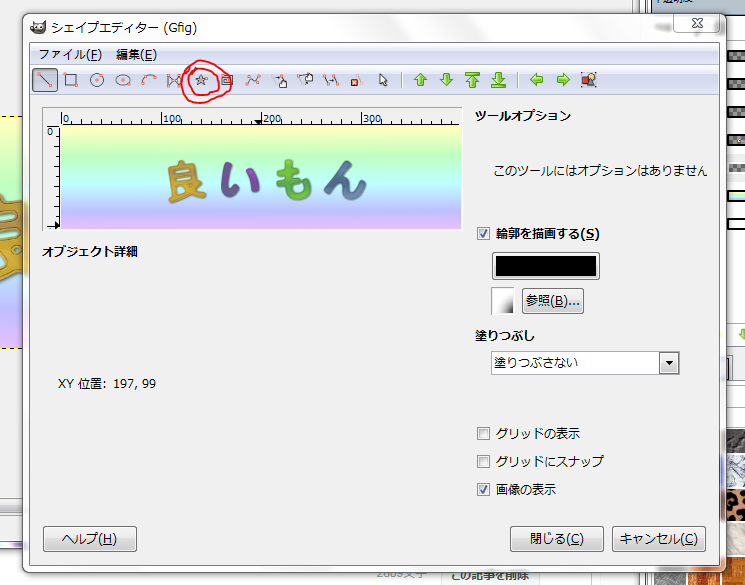This screenshot has height=585, width=745.
Task: Click the 良いもん preview canvas
Action: pos(261,177)
